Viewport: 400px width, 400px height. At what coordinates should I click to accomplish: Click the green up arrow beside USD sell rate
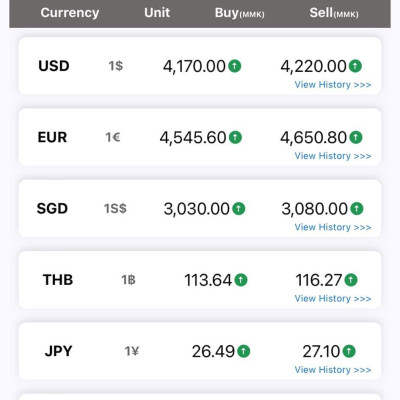[355, 66]
